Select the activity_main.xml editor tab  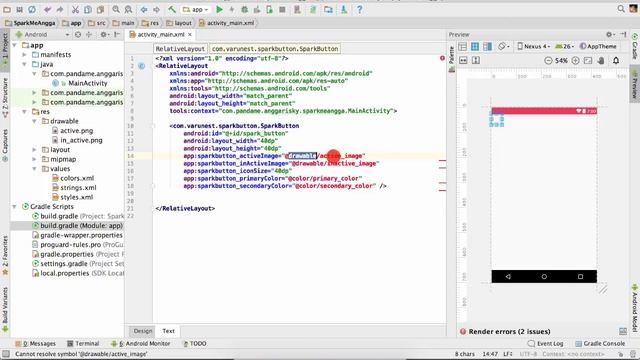coord(160,35)
